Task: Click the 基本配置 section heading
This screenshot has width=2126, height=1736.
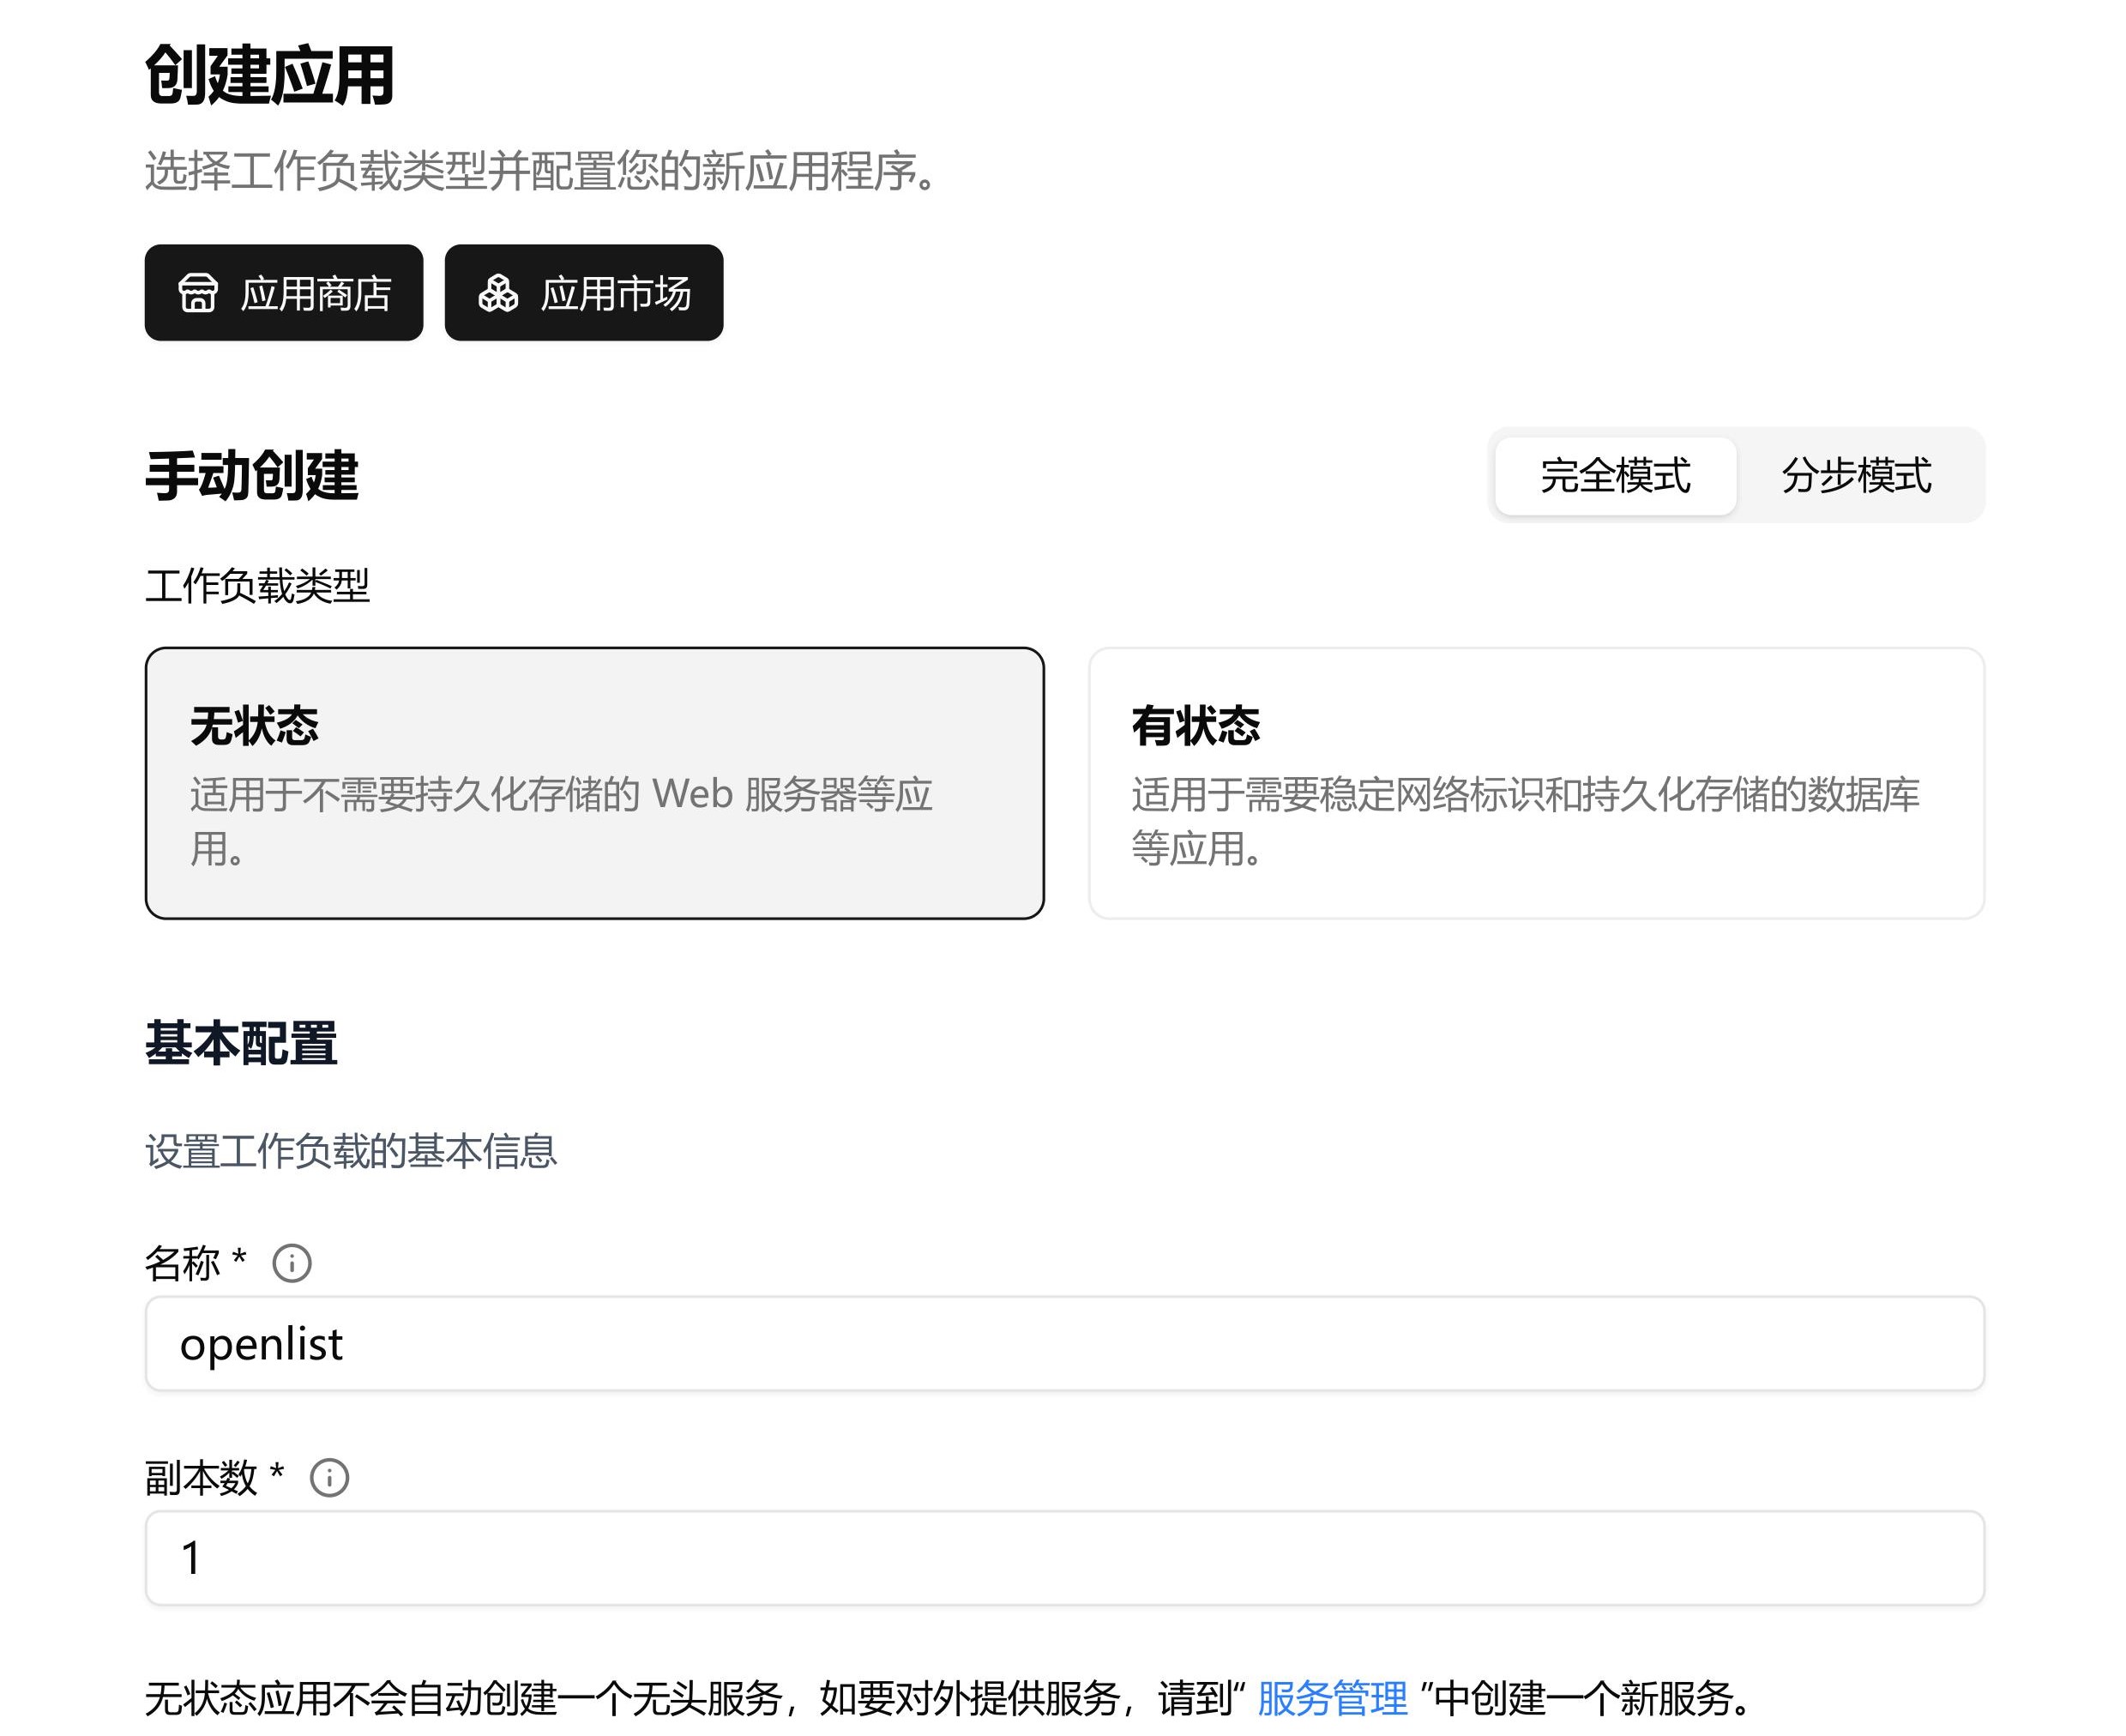Action: pos(241,1043)
